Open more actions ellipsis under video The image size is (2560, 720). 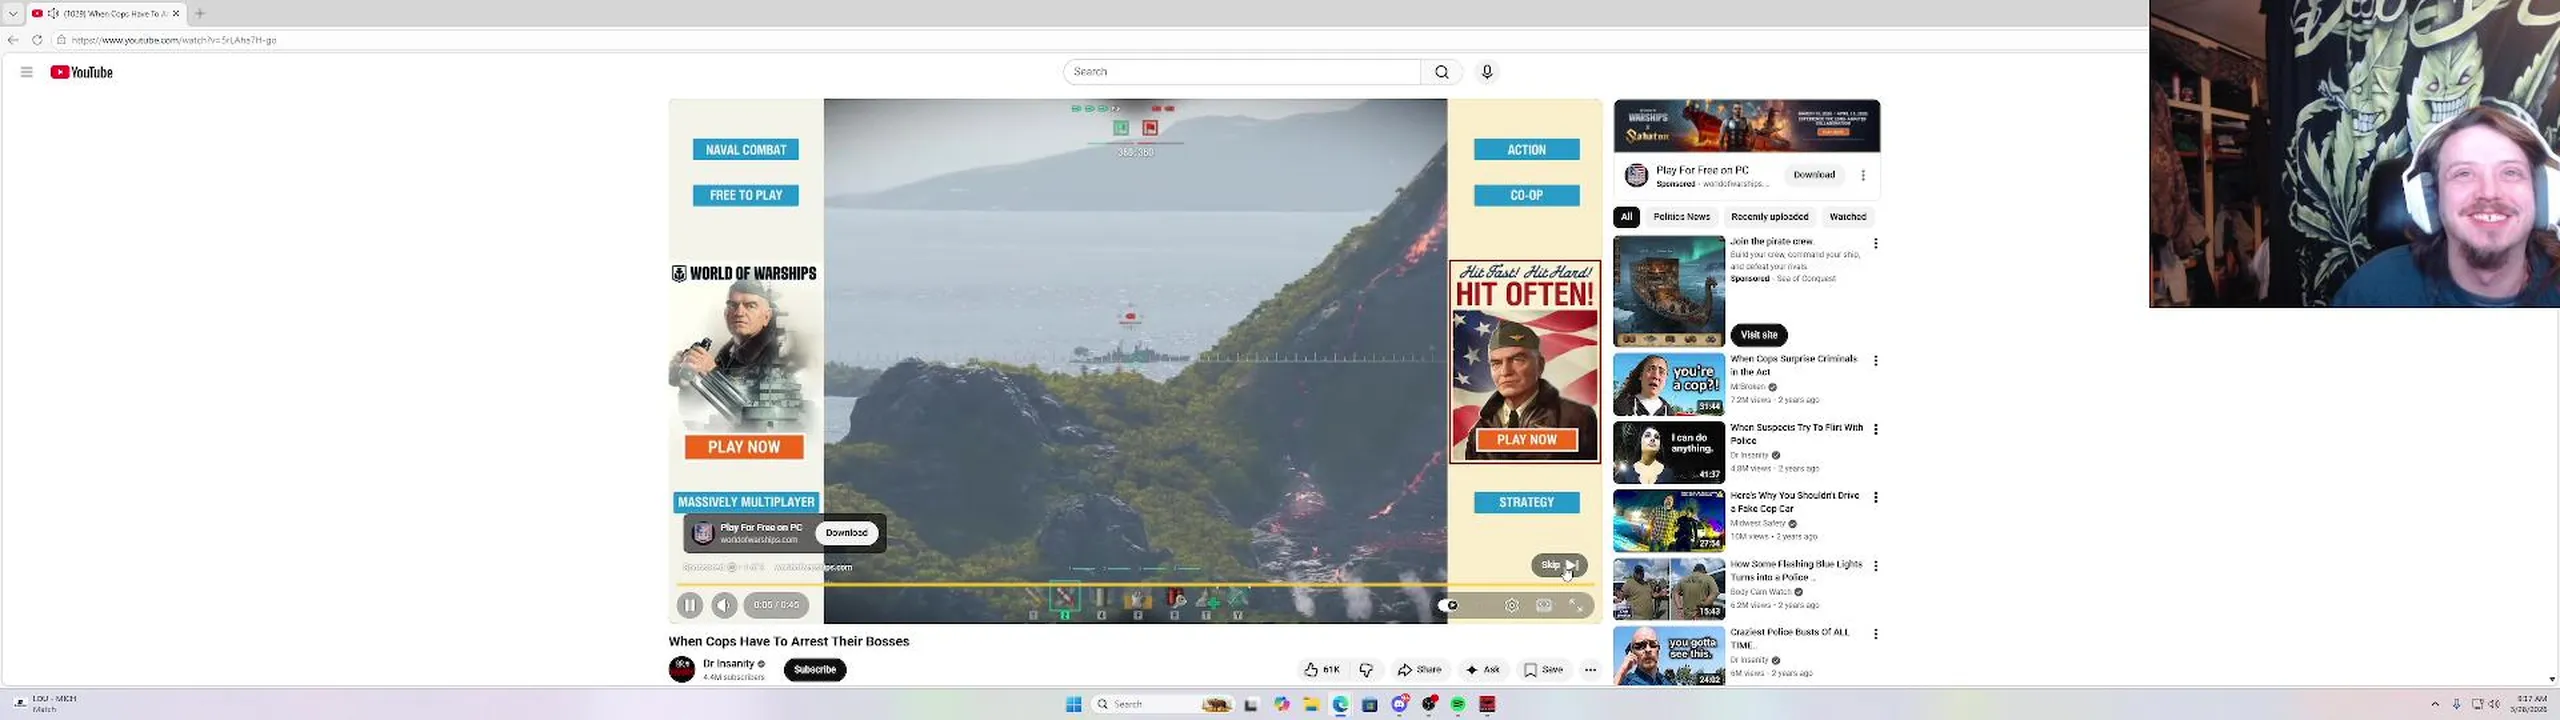coord(1590,670)
